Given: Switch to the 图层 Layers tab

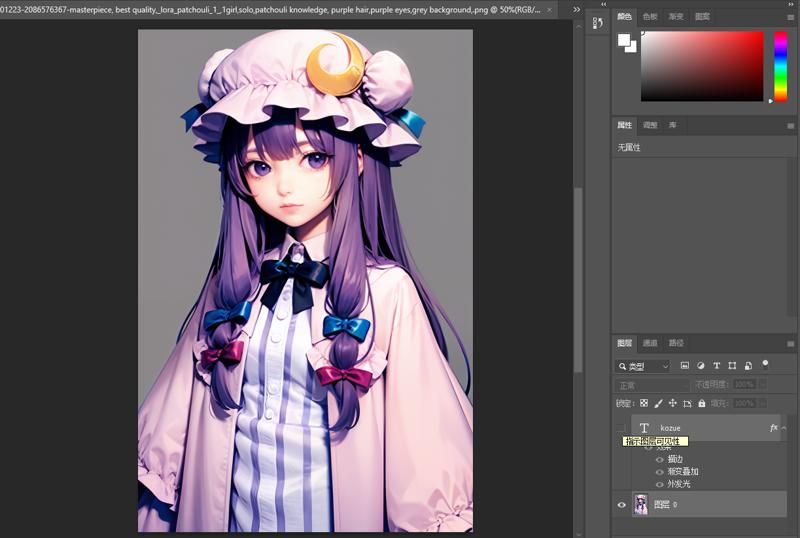Looking at the screenshot, I should click(x=624, y=343).
